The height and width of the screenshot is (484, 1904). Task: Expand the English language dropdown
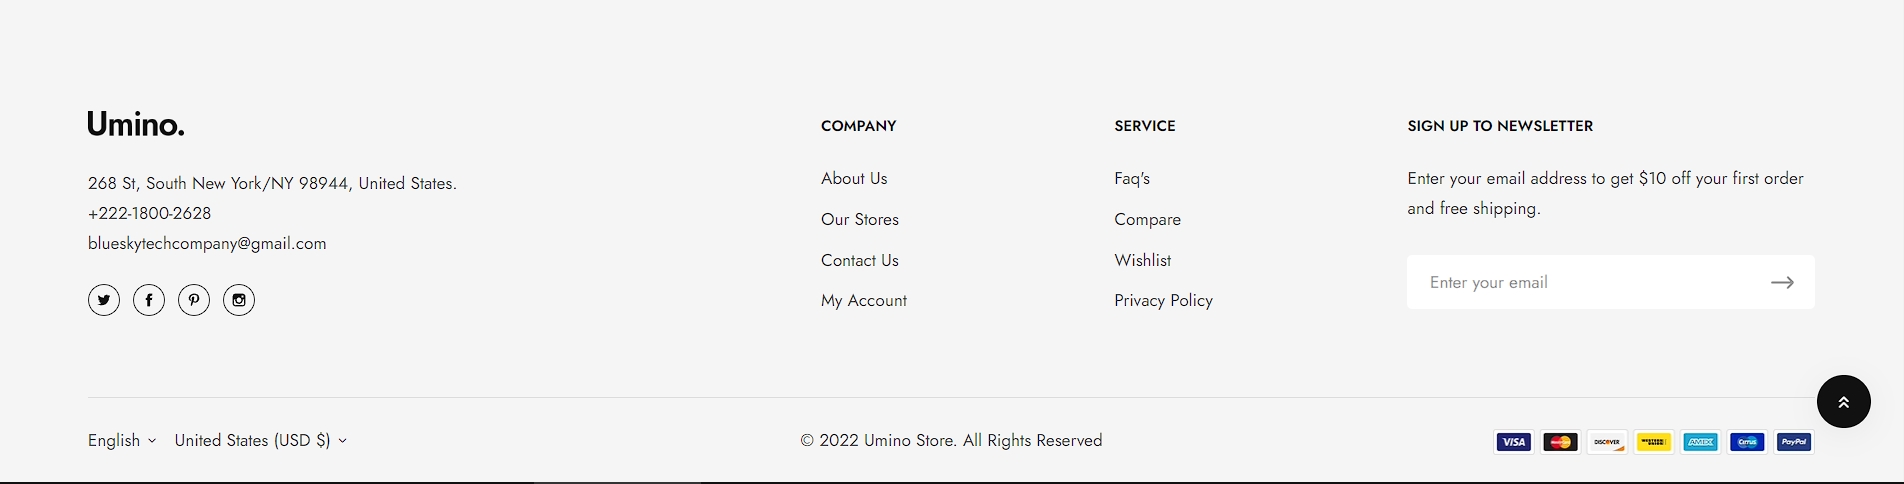pyautogui.click(x=122, y=441)
